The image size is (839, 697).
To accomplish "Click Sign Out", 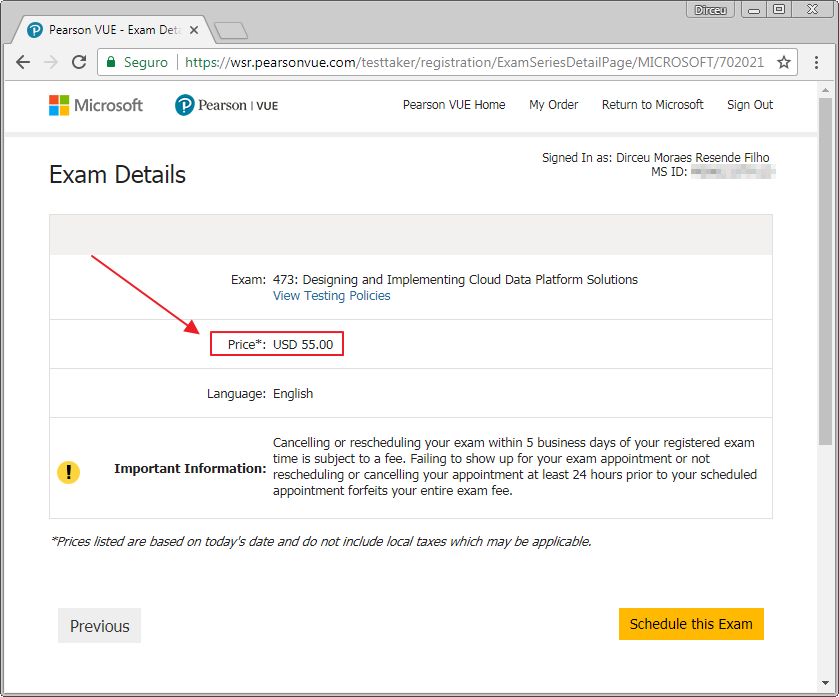I will click(750, 105).
